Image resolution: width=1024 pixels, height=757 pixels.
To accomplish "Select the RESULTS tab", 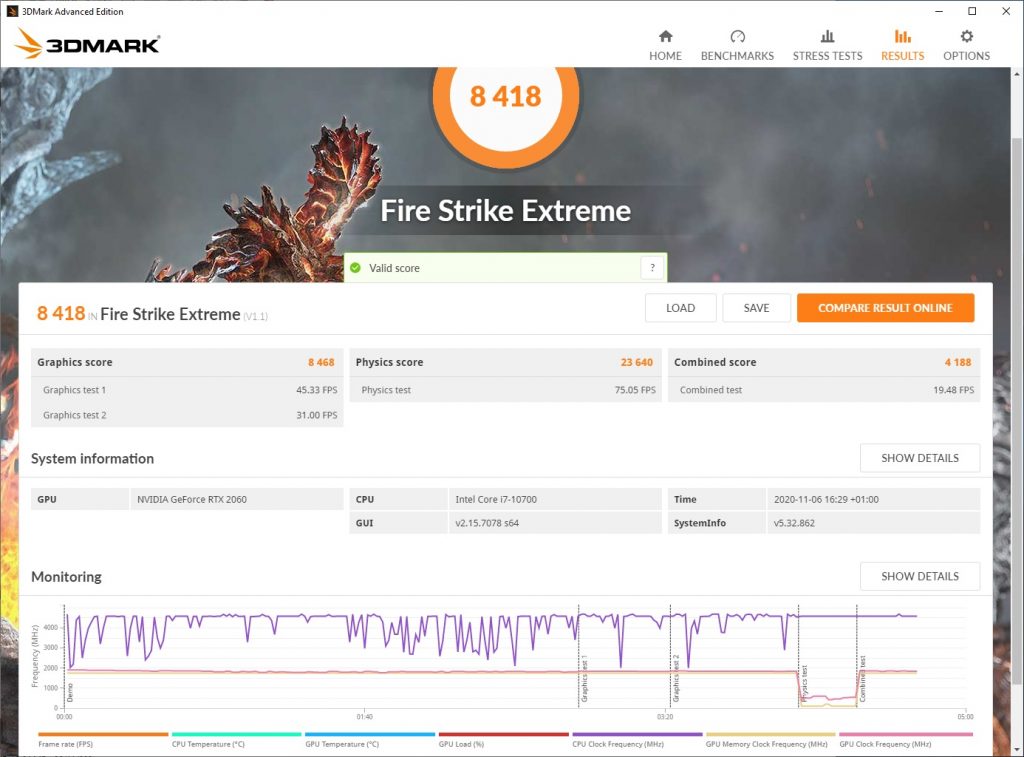I will (903, 46).
